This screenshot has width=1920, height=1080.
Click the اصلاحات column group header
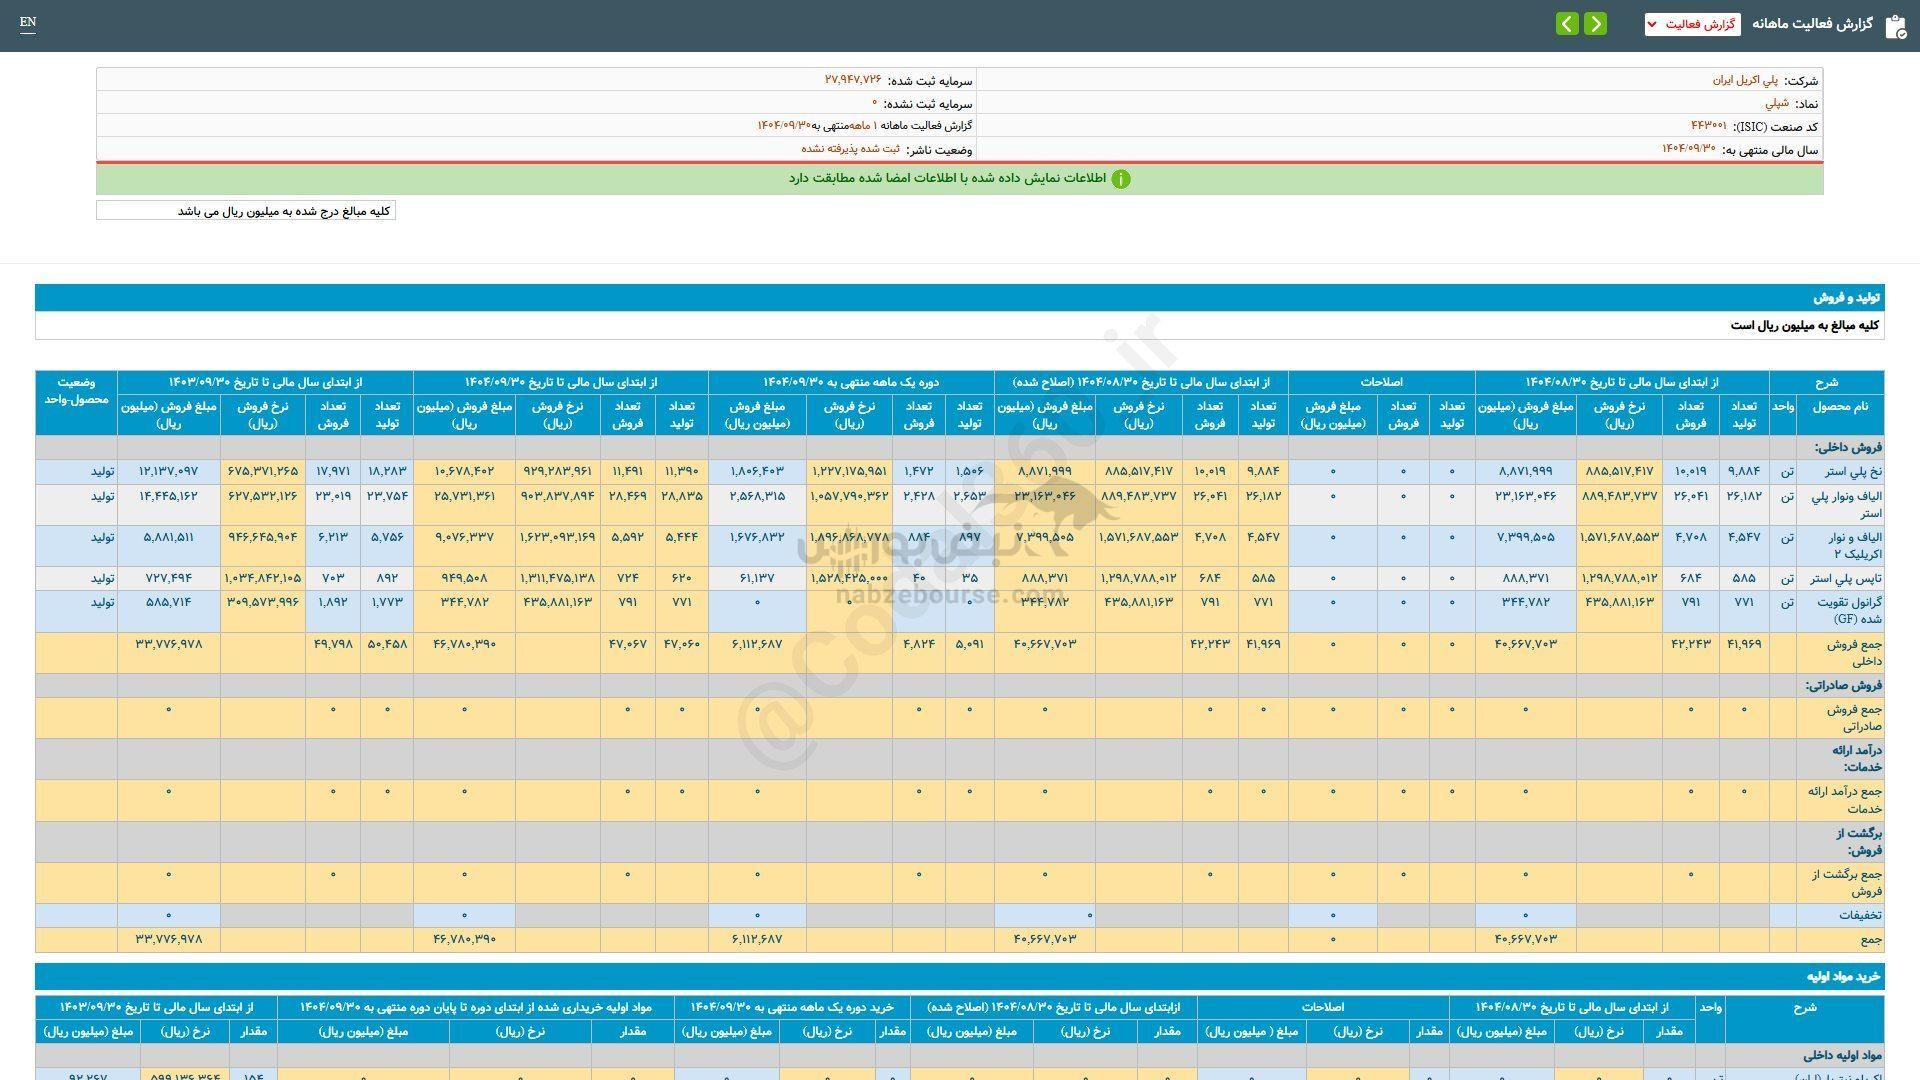point(1381,382)
